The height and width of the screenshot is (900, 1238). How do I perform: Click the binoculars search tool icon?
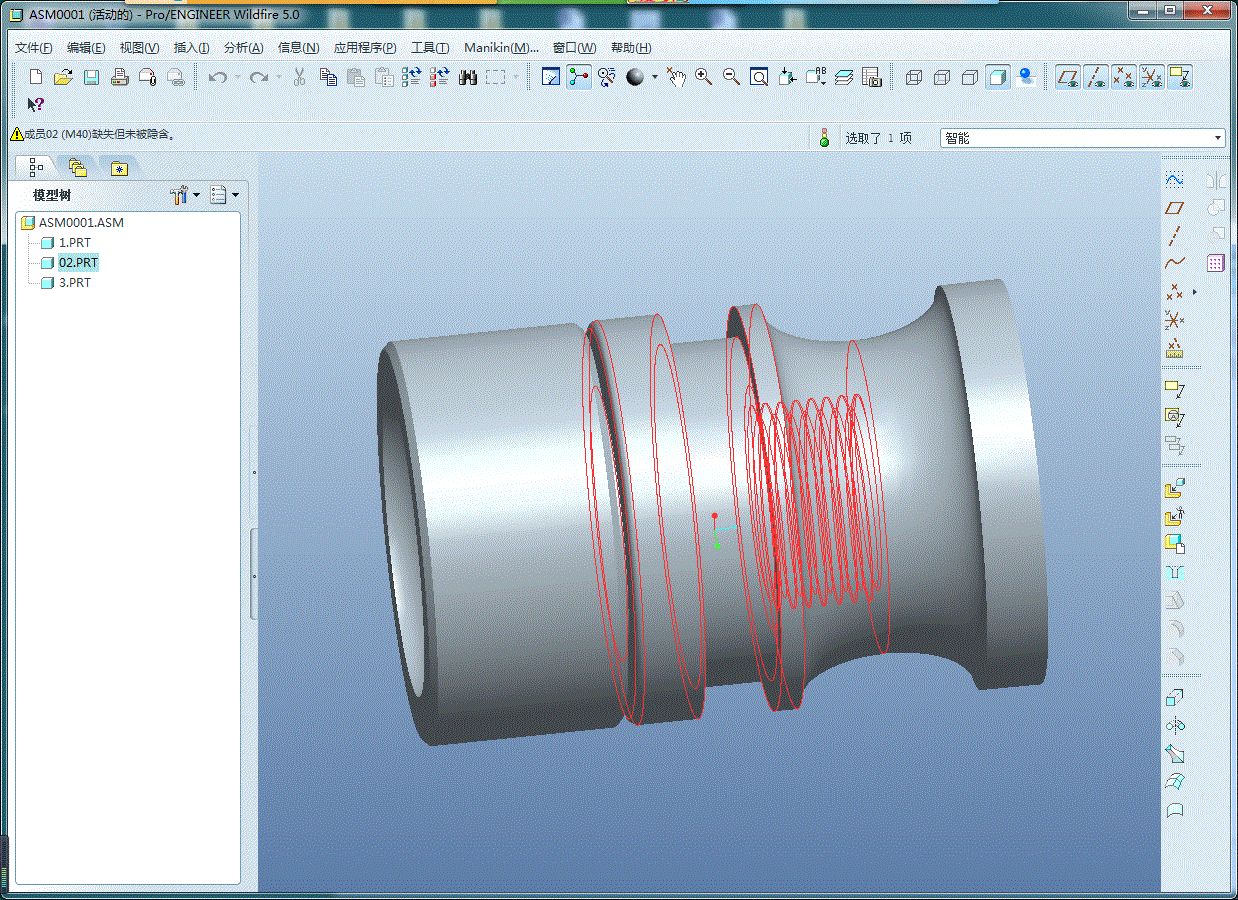pyautogui.click(x=468, y=77)
